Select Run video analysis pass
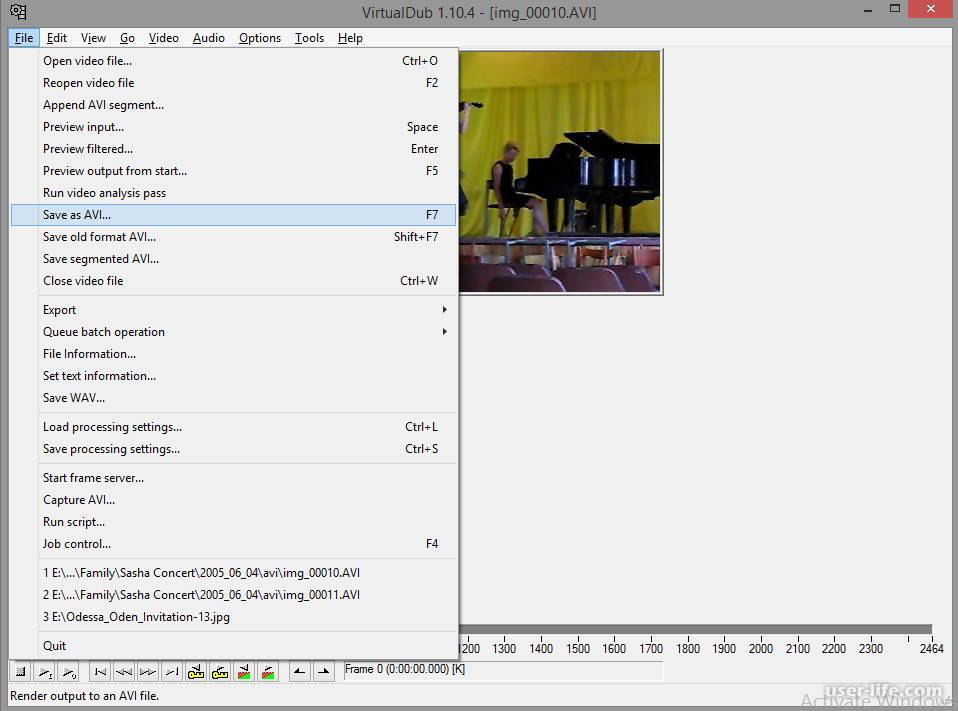 233,193
